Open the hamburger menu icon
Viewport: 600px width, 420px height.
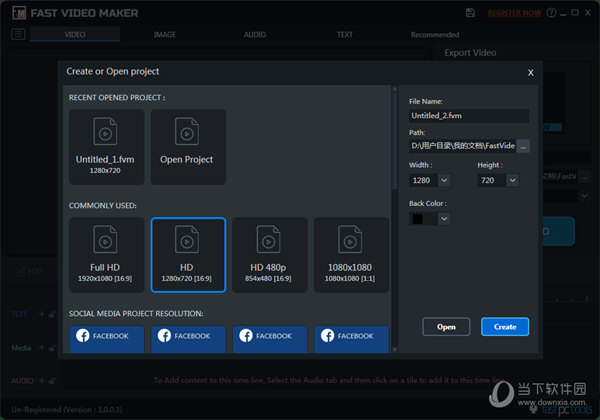18,34
